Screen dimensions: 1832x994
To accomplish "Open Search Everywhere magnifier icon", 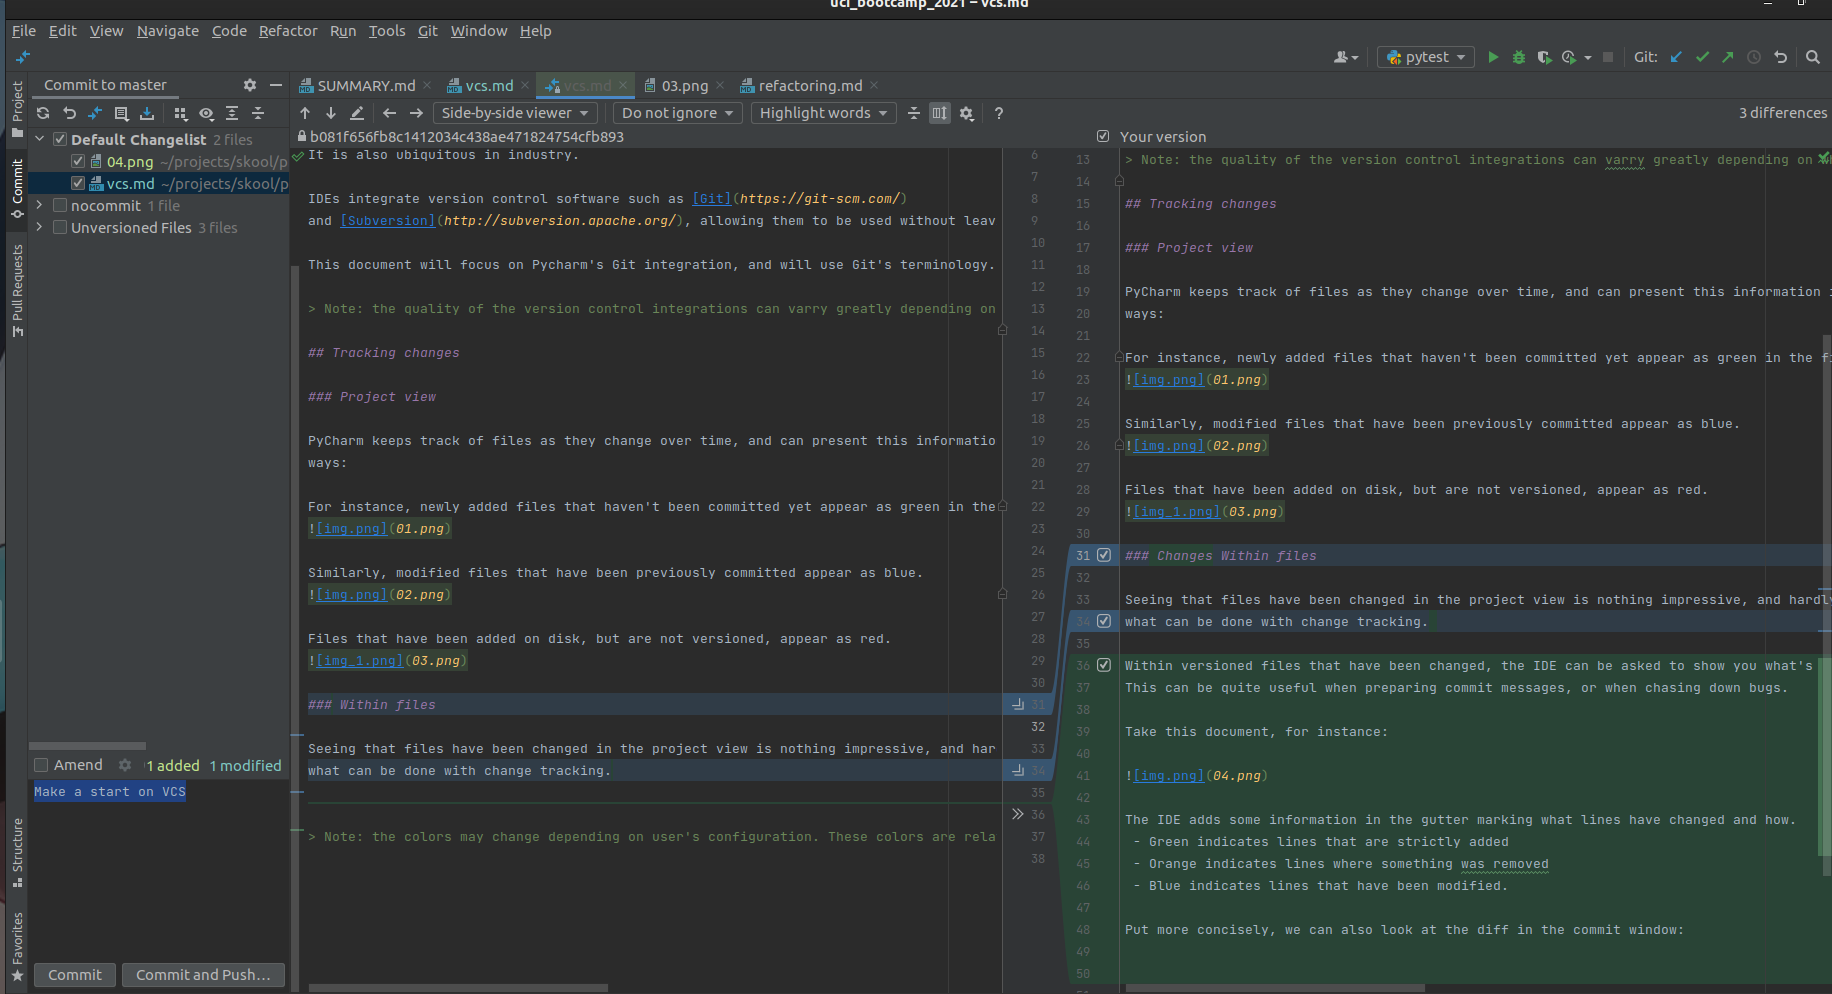I will coord(1813,57).
